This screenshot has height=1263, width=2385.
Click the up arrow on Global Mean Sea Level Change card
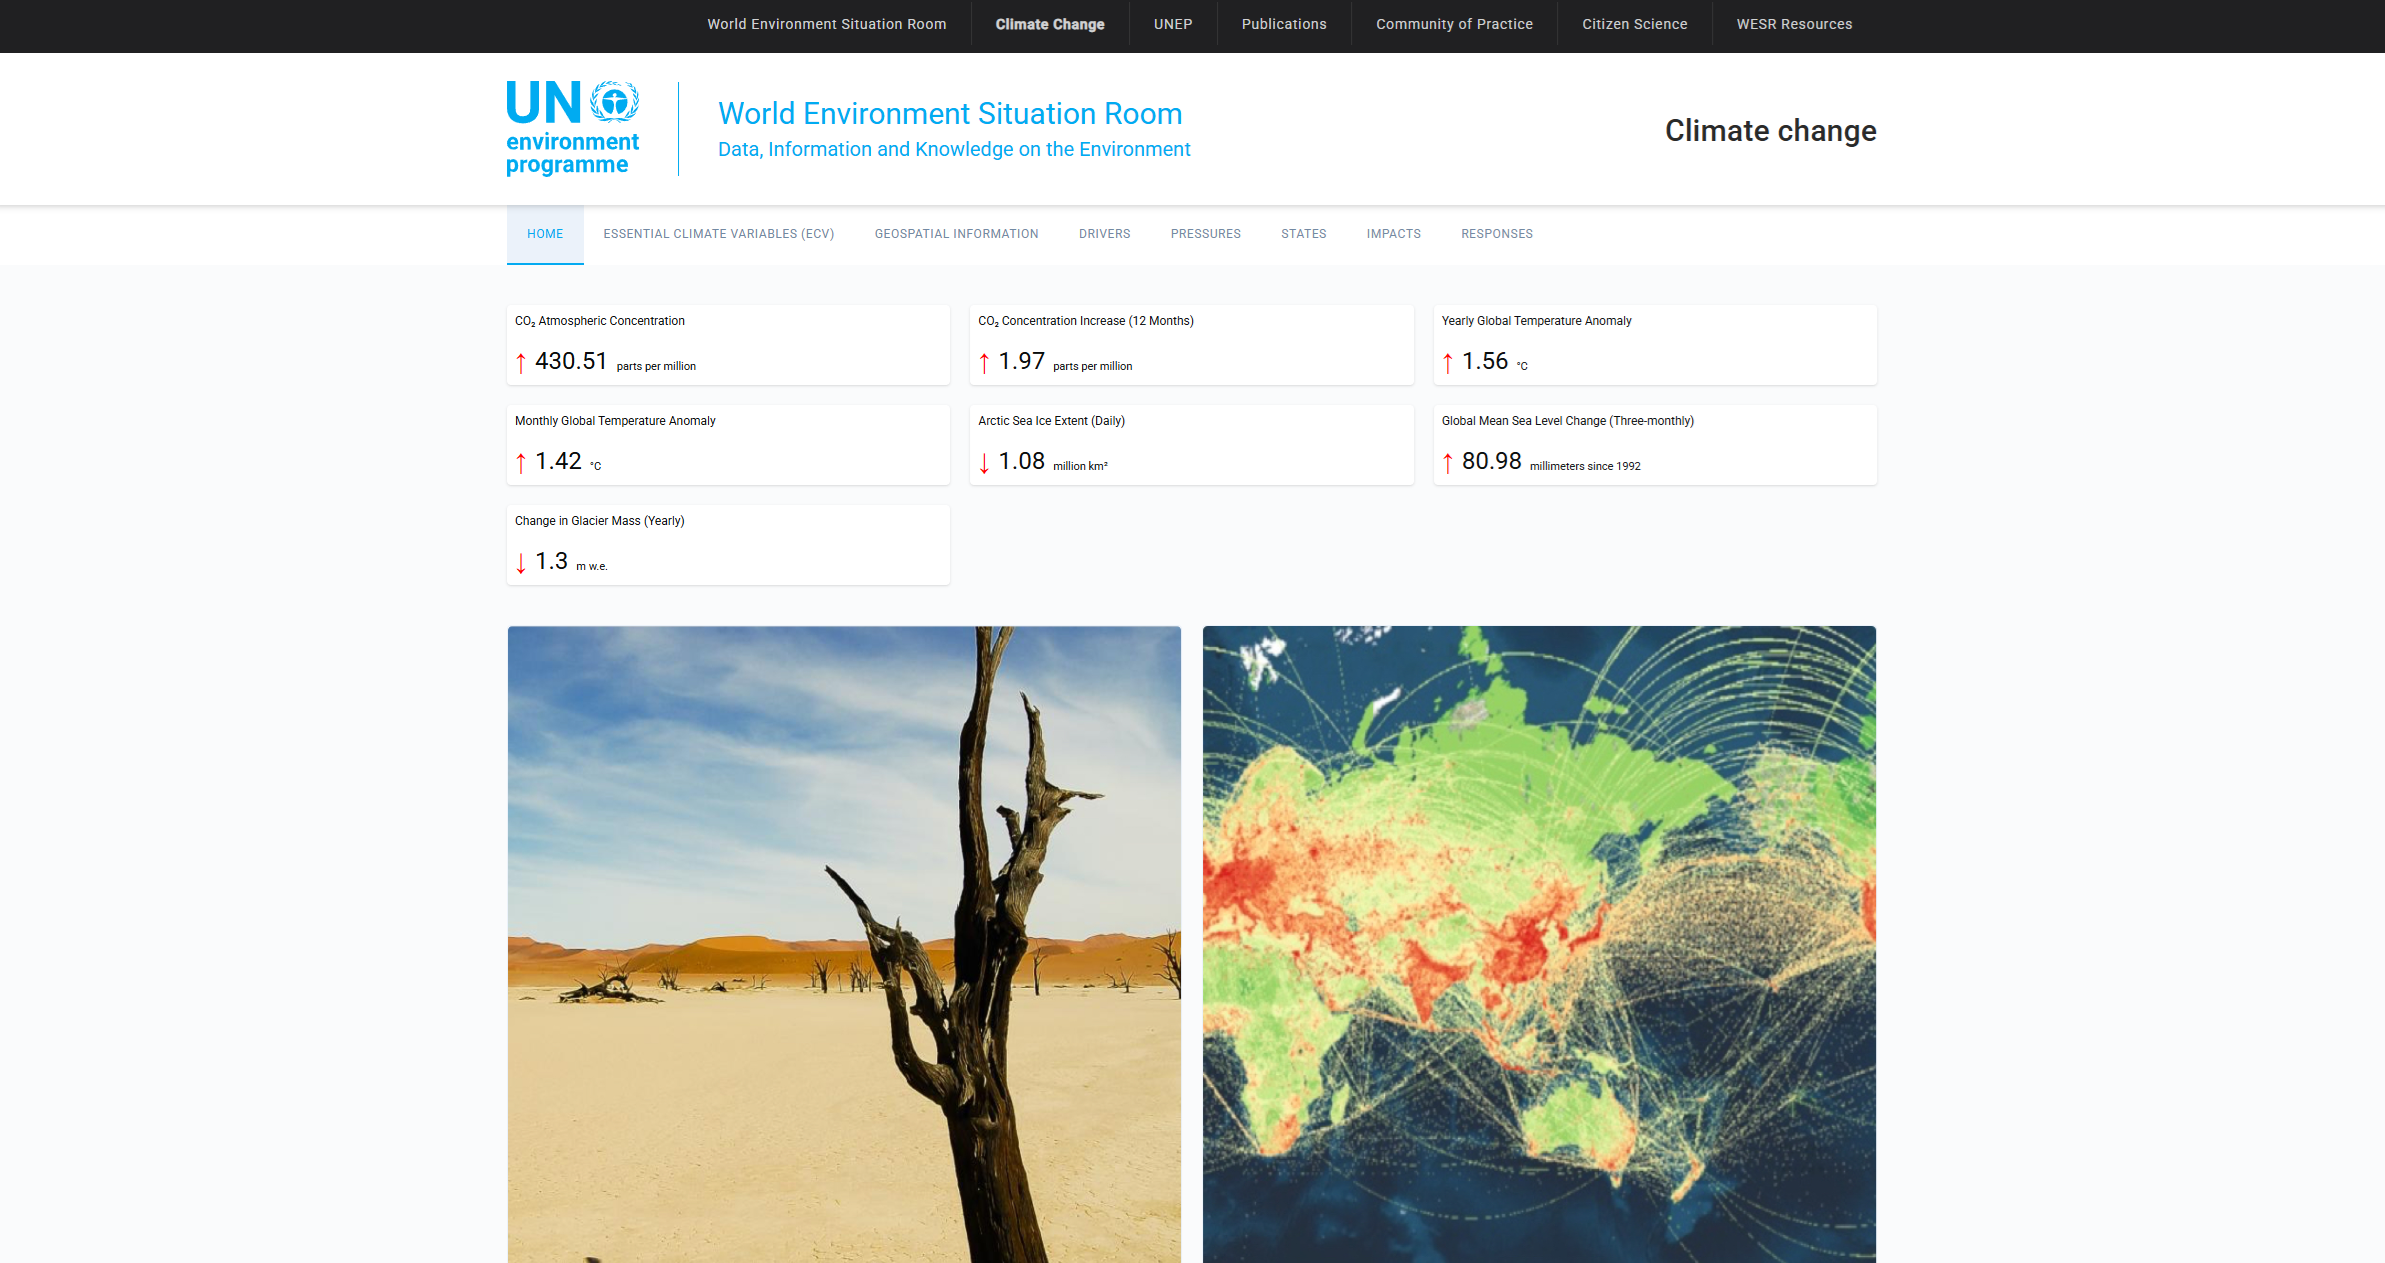point(1449,463)
